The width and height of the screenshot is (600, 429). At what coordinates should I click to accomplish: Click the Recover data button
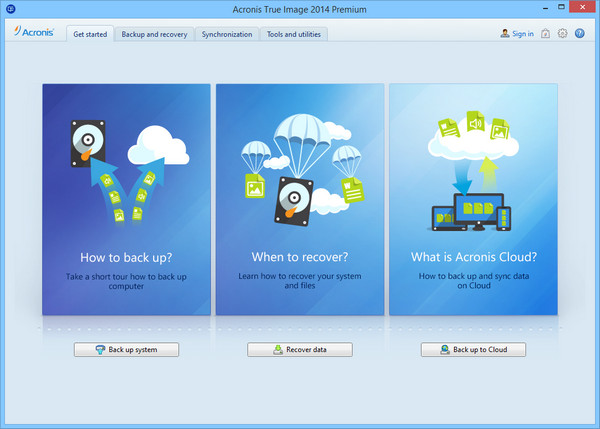(300, 349)
